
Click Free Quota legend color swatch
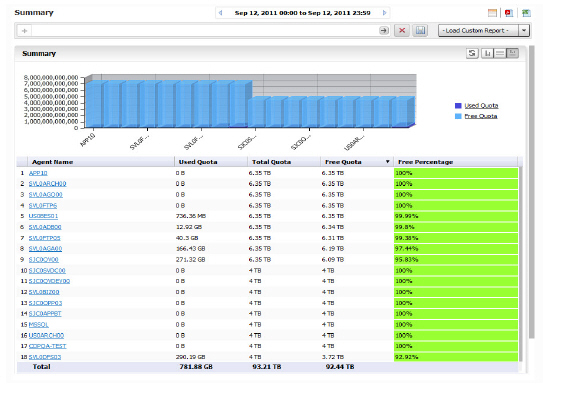pos(458,116)
